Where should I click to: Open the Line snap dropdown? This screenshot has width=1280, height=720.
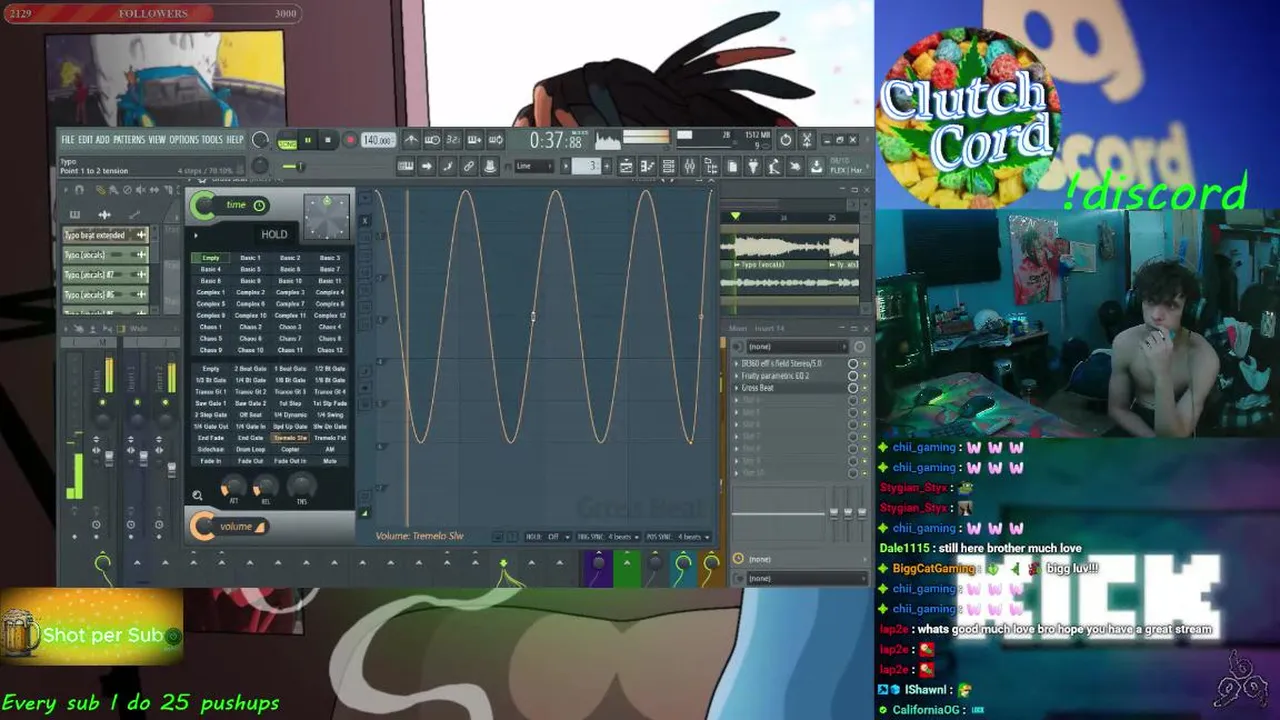[x=534, y=166]
